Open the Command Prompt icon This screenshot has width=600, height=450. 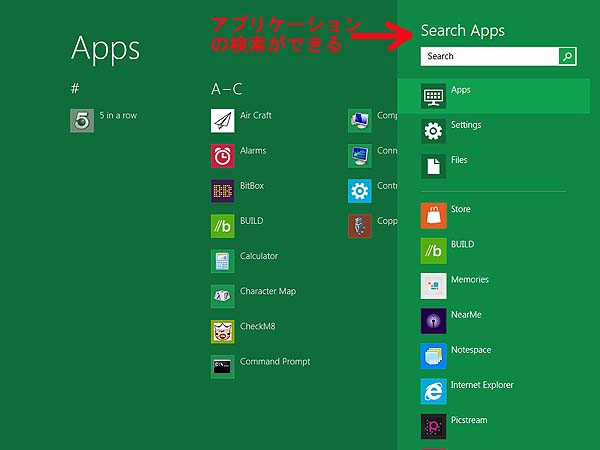pos(222,366)
